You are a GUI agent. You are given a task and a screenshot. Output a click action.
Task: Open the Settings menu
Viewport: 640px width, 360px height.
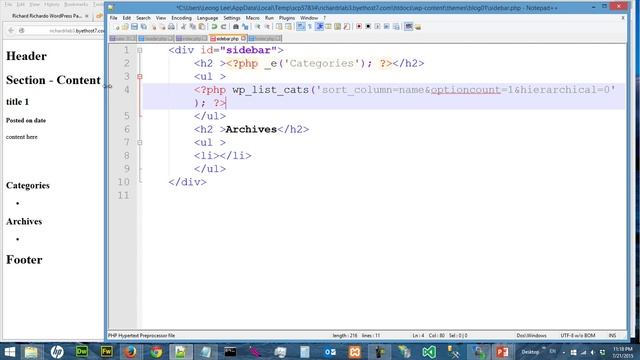pos(232,18)
